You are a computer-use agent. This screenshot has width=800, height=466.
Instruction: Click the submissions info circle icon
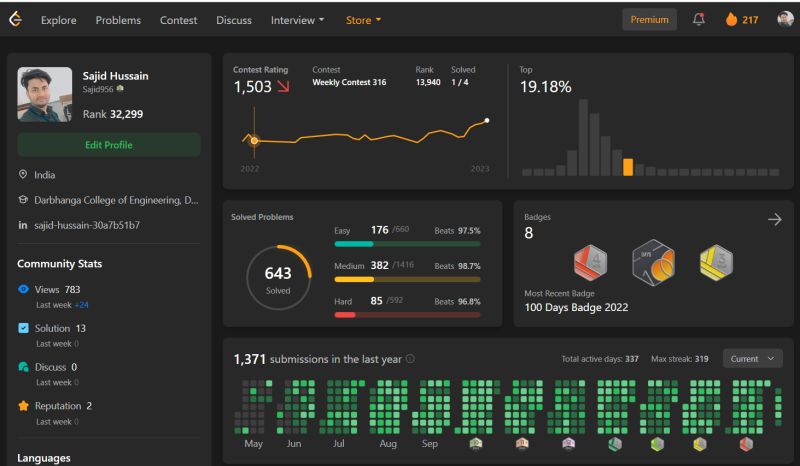[410, 359]
